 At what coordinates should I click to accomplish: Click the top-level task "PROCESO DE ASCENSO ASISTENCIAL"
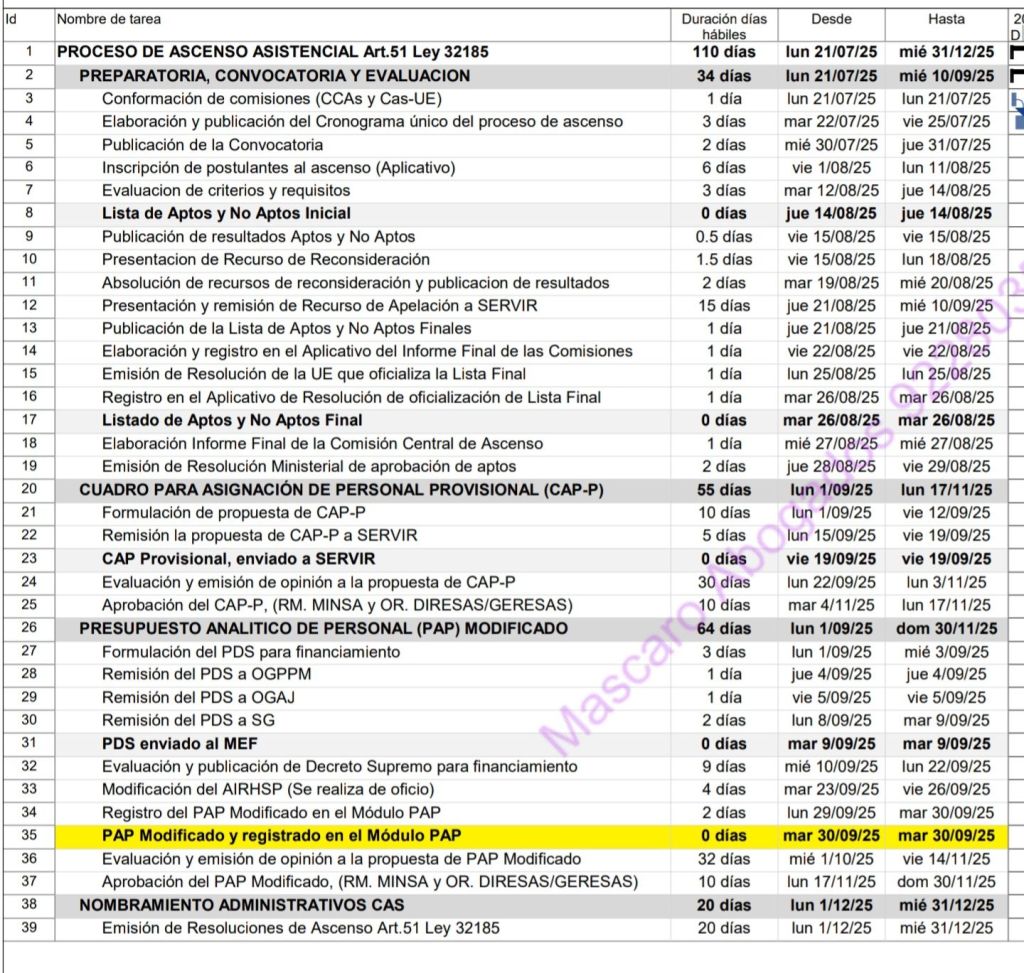coord(272,52)
